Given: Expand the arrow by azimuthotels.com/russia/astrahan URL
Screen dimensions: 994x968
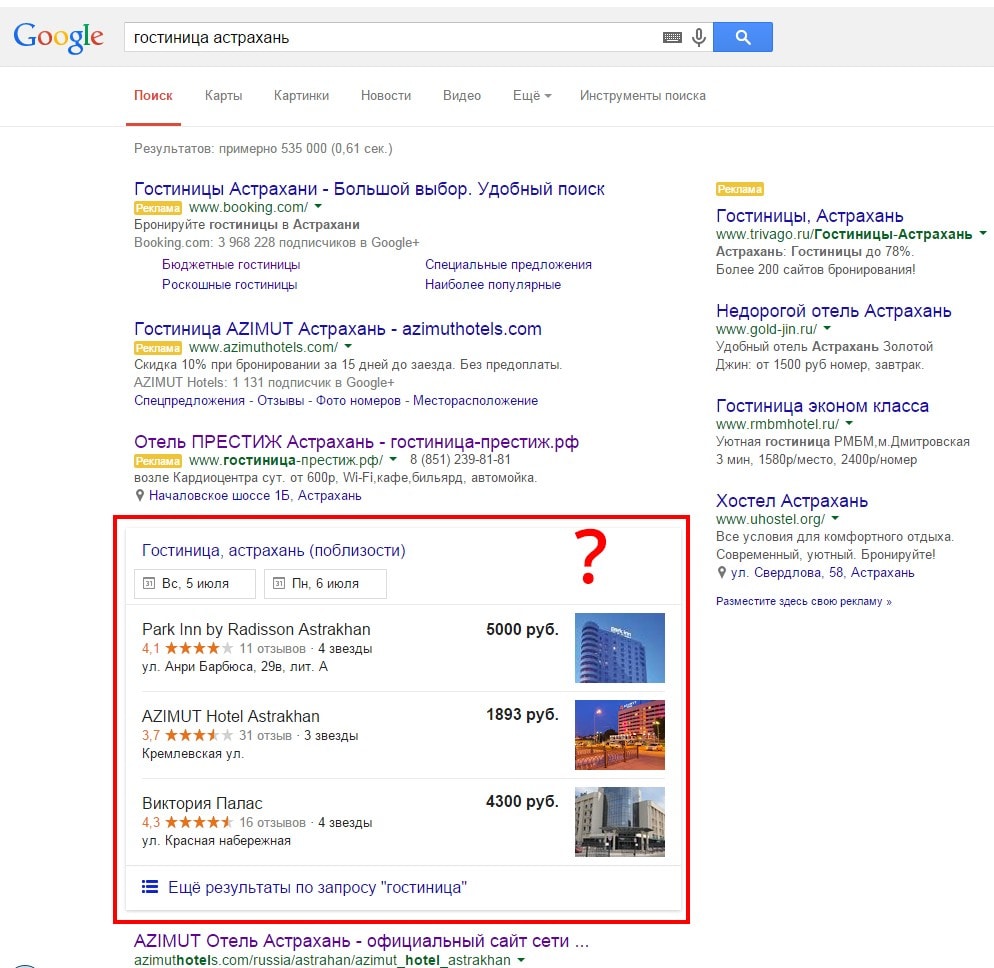Looking at the screenshot, I should pyautogui.click(x=520, y=960).
